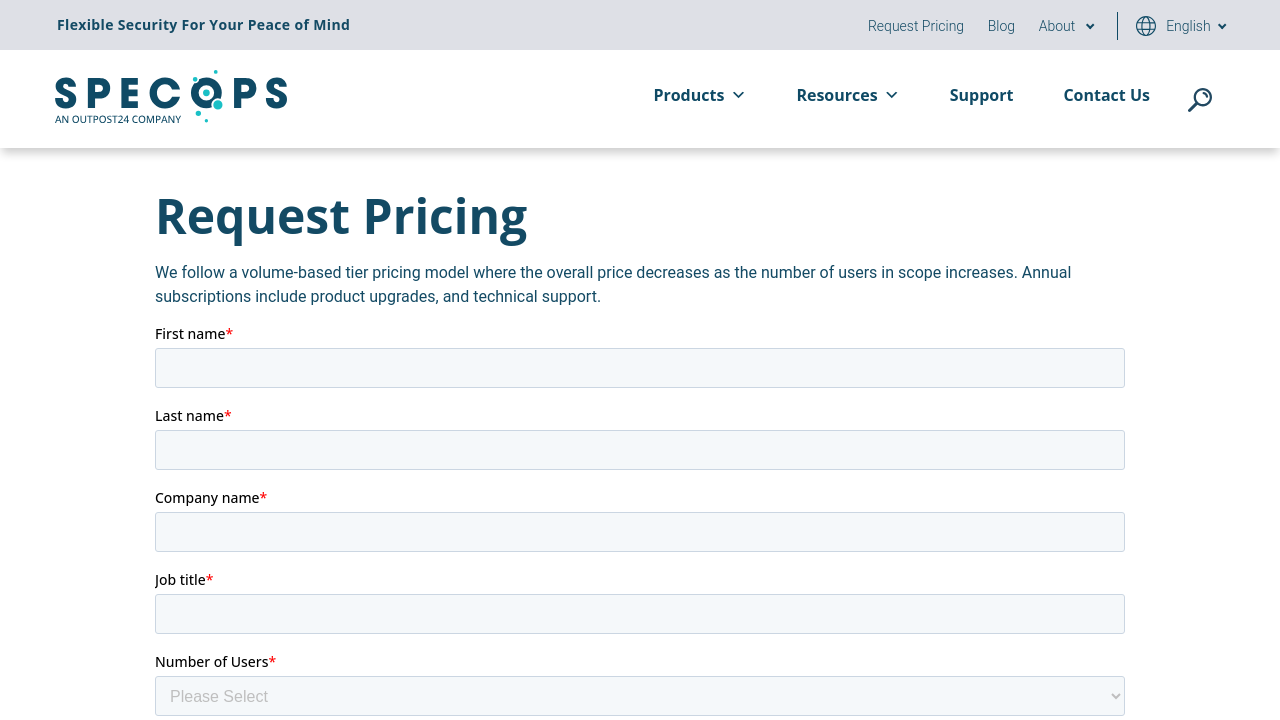Open the Number of Users select box
The image size is (1280, 720).
click(640, 696)
